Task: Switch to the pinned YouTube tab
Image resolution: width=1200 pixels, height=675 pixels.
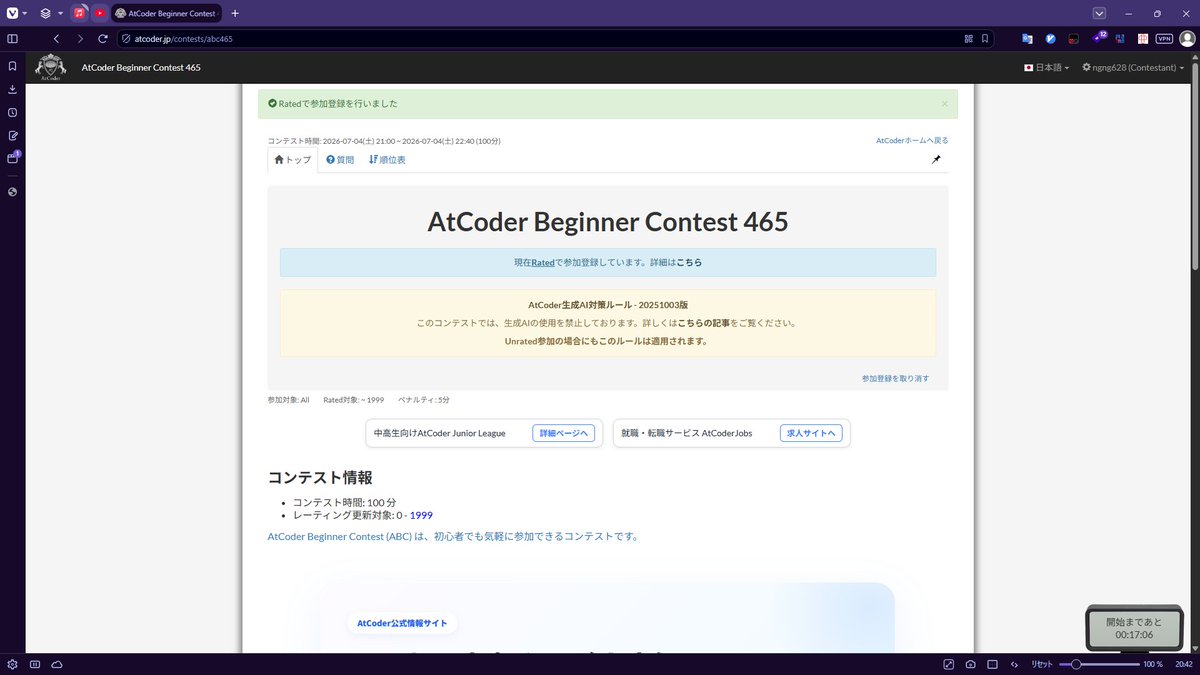Action: 100,14
